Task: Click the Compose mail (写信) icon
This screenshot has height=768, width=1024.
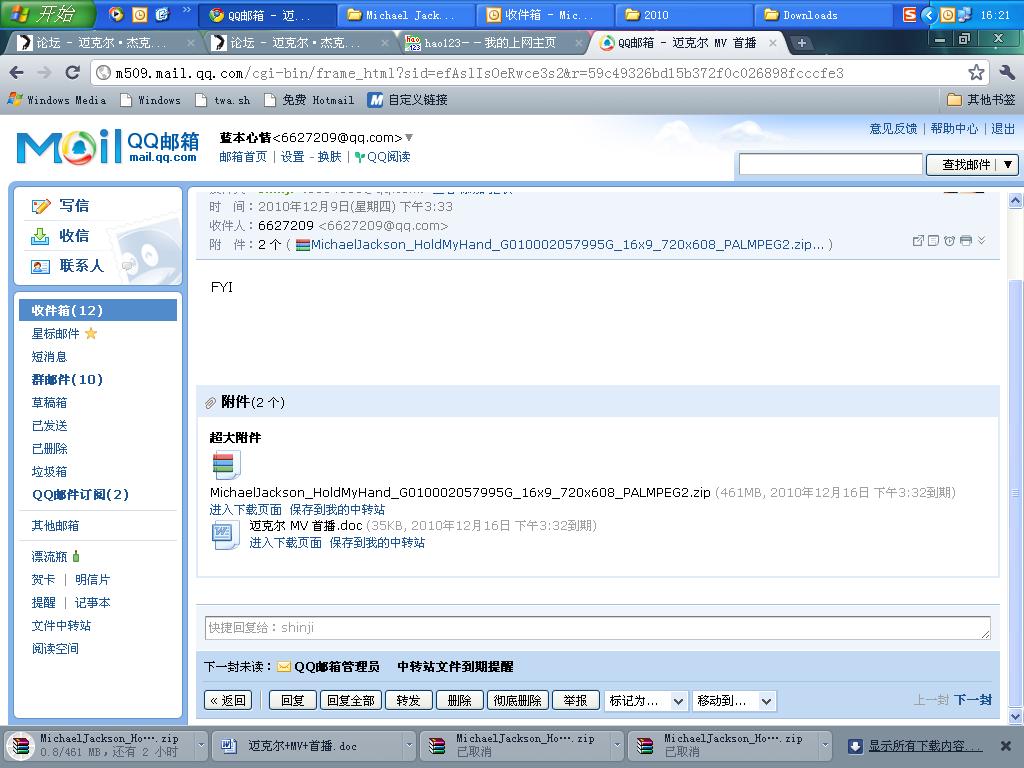Action: (41, 206)
